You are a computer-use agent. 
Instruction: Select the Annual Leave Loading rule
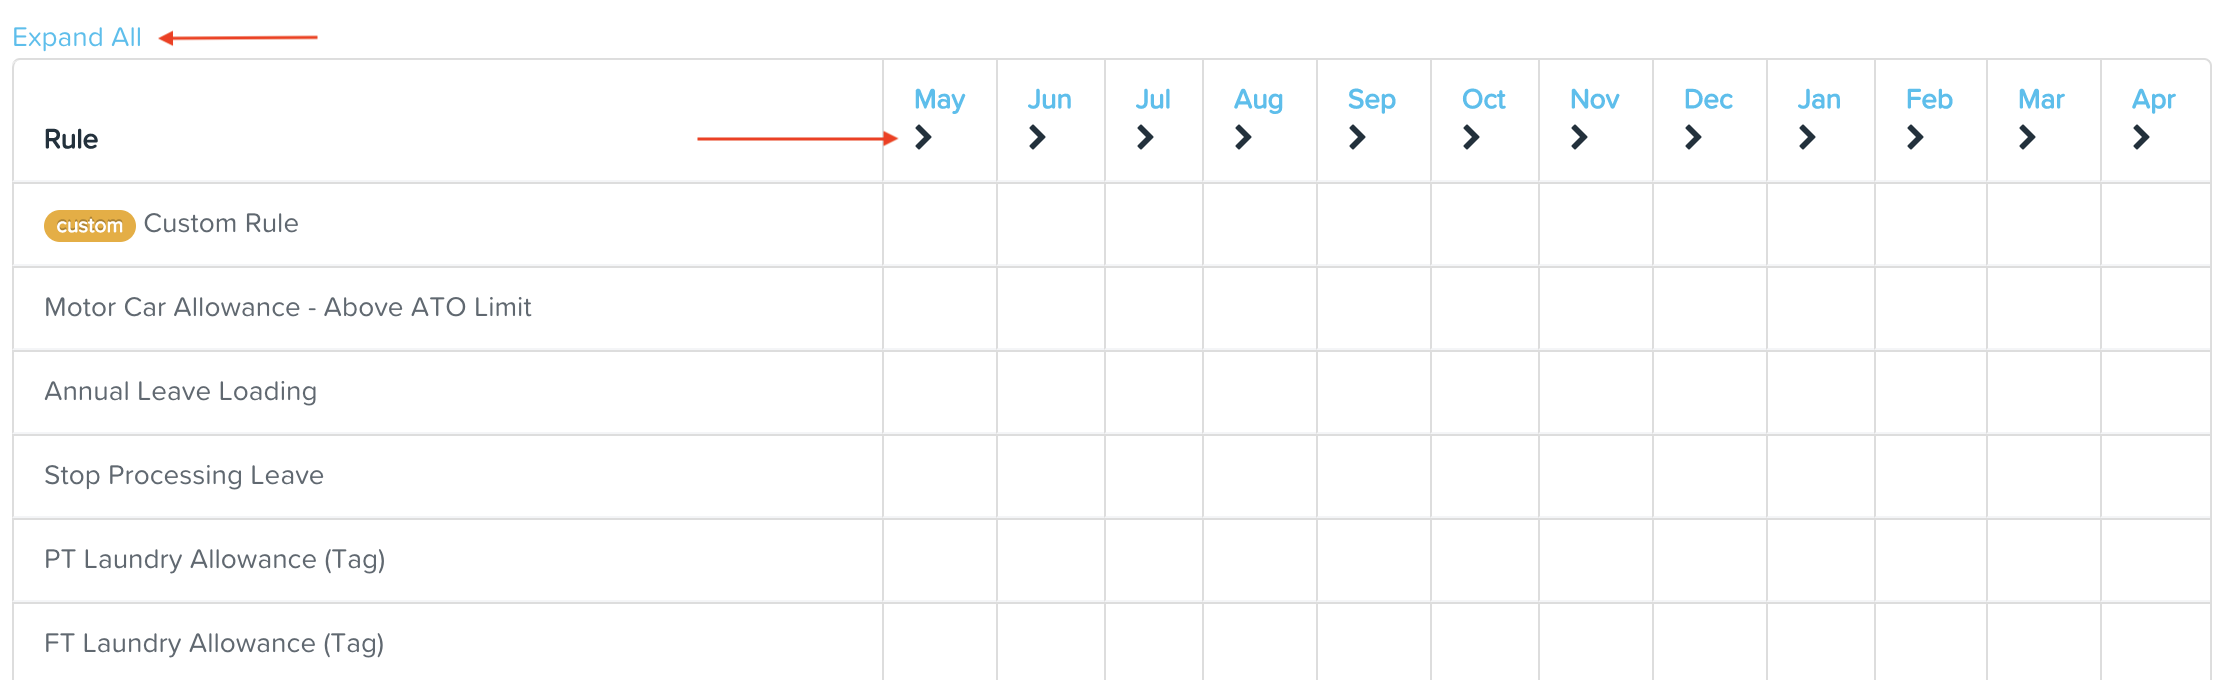(180, 391)
